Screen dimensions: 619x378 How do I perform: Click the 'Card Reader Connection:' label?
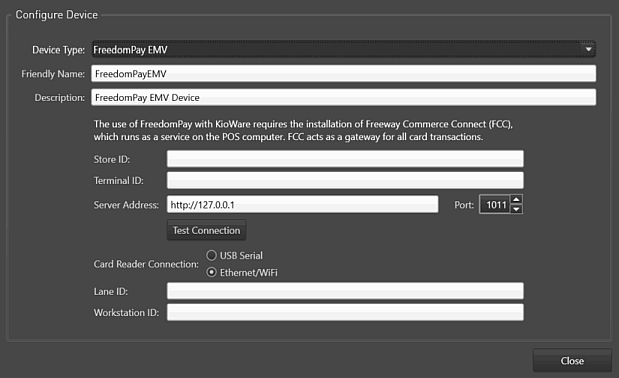point(146,264)
